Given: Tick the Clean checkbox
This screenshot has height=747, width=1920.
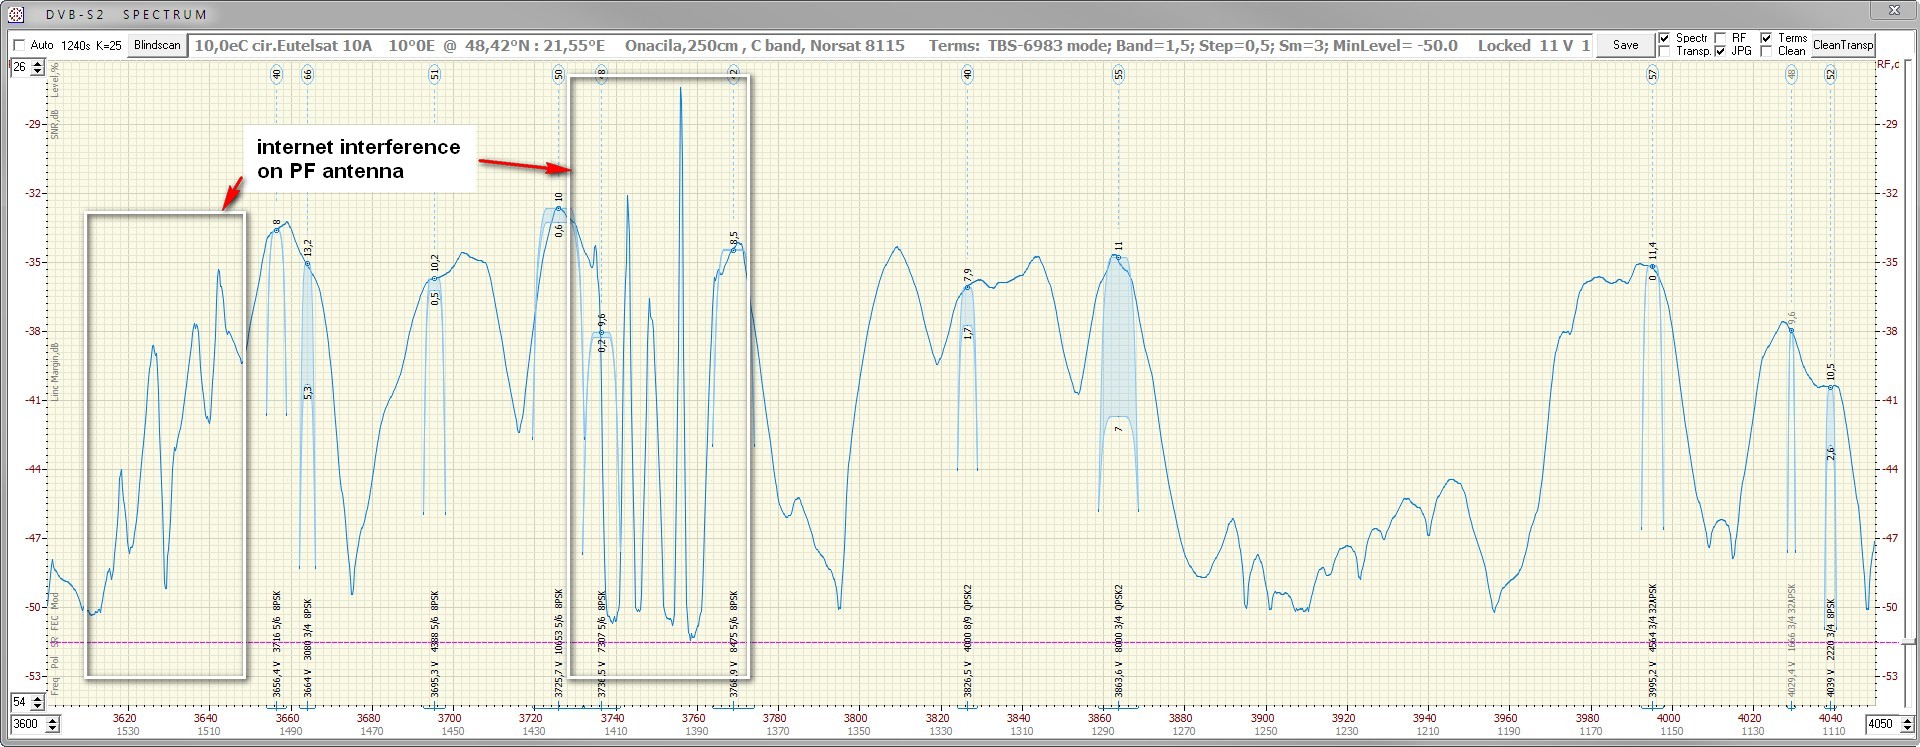Looking at the screenshot, I should 1766,51.
